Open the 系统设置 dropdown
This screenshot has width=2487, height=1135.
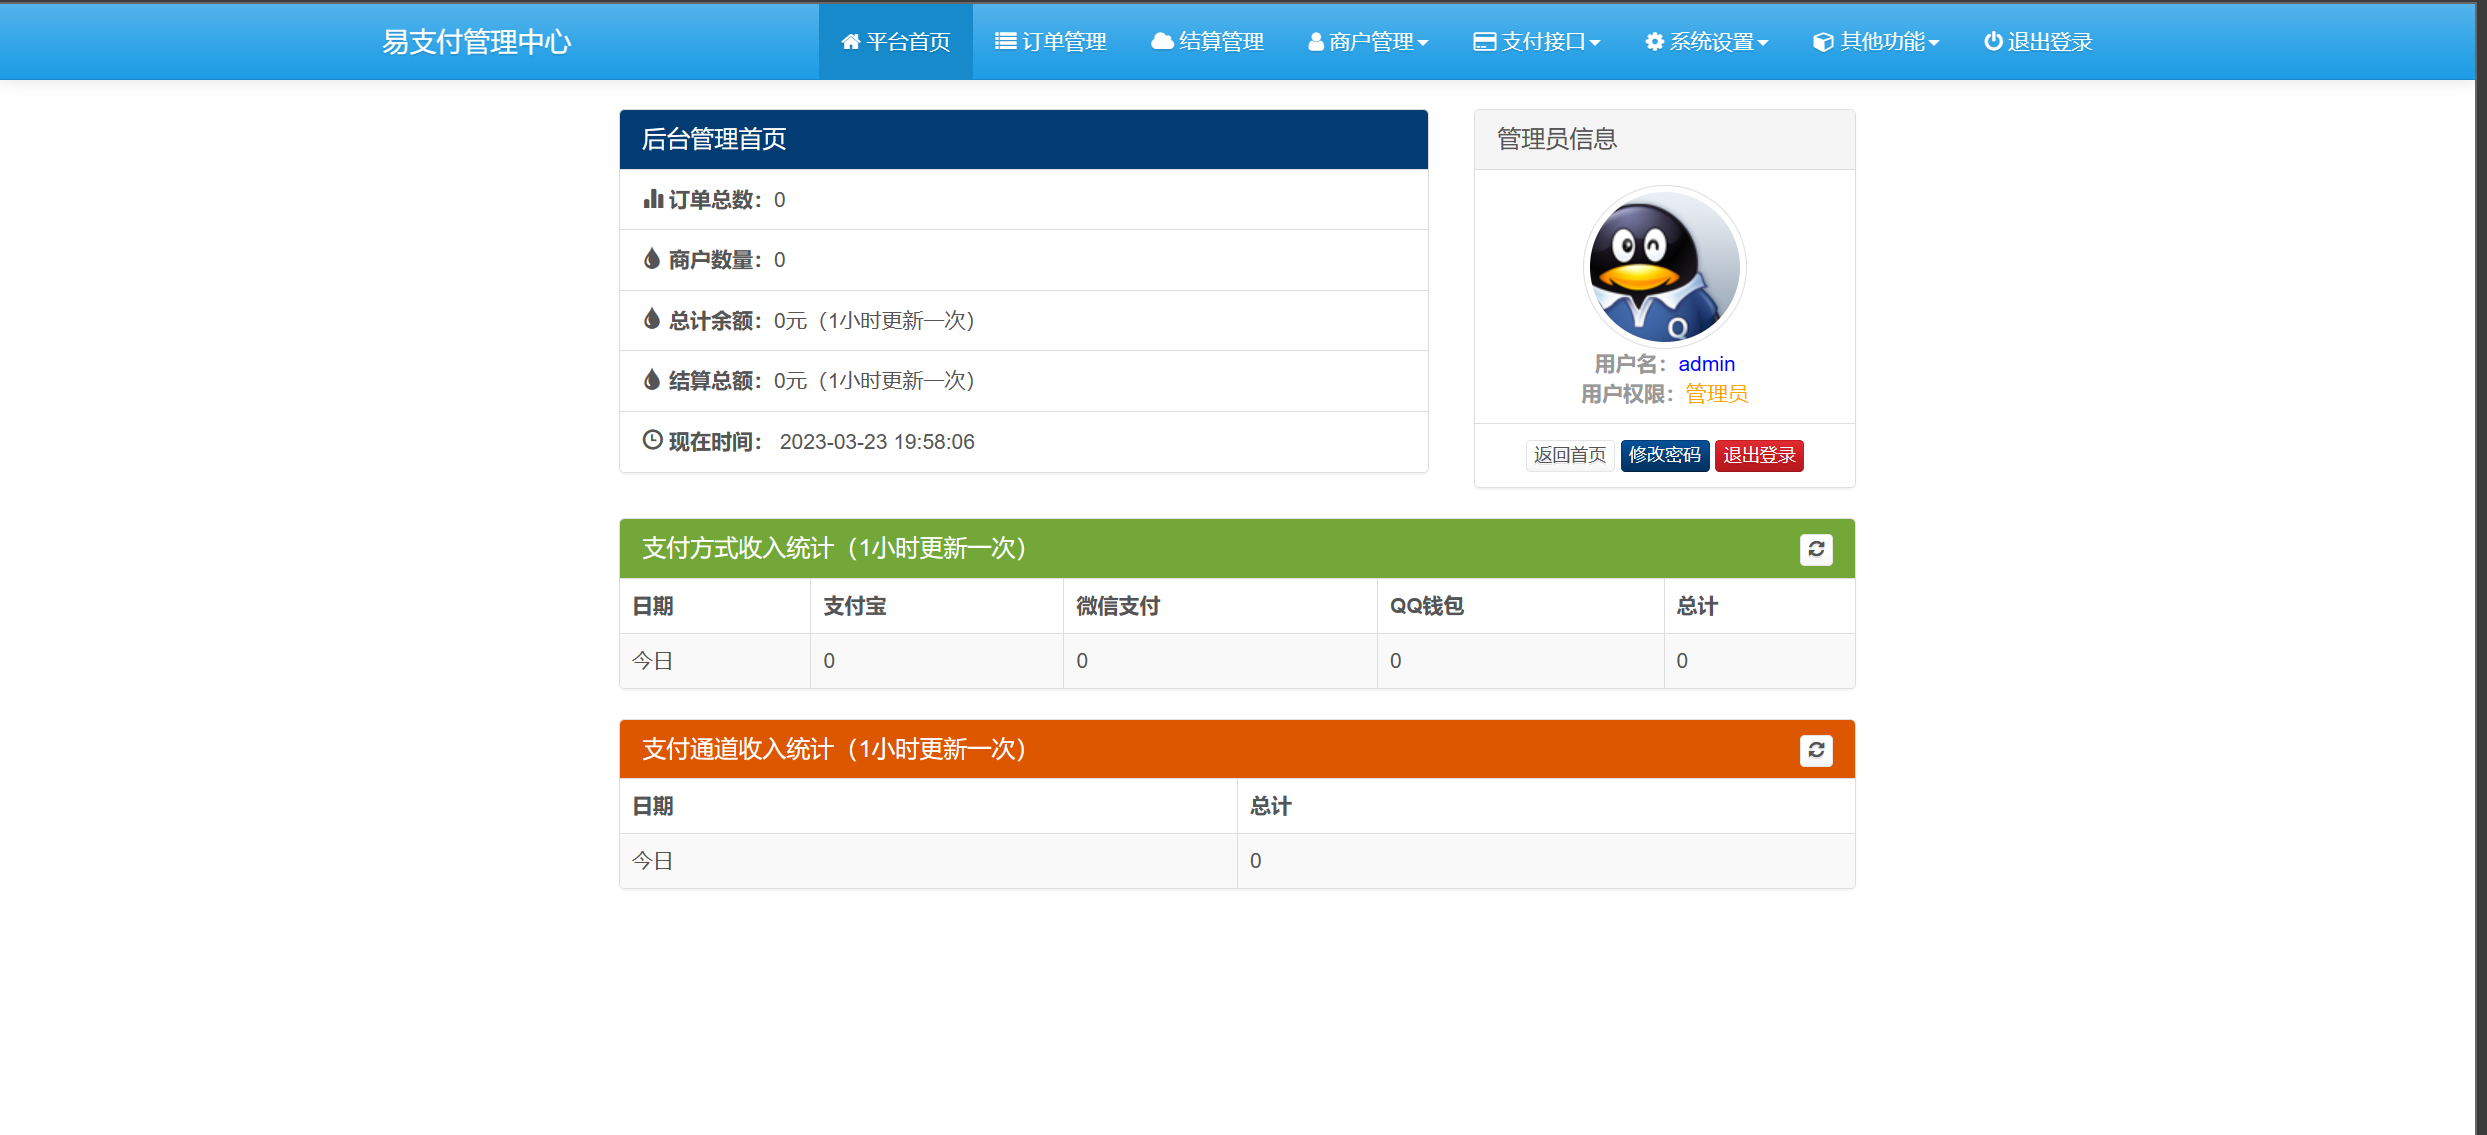click(x=1707, y=41)
